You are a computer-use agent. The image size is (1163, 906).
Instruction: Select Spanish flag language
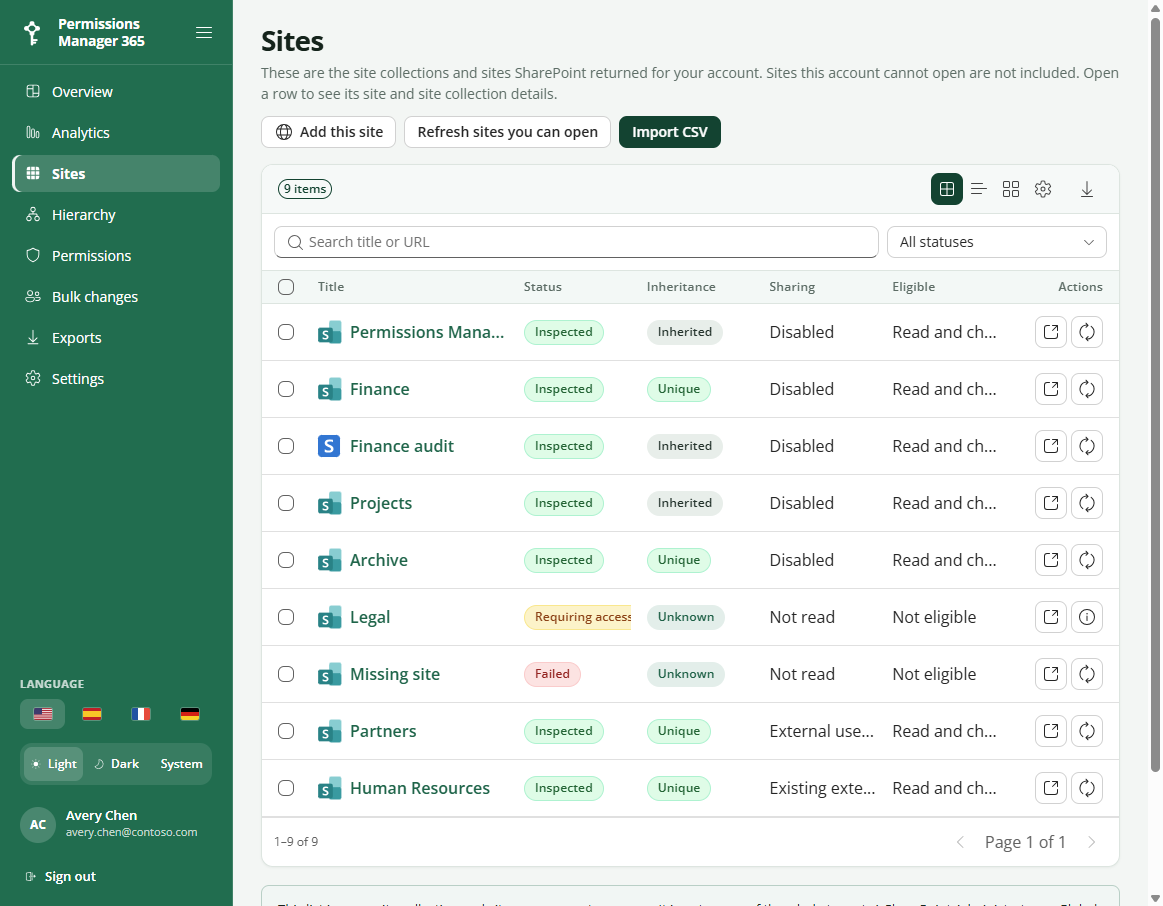(x=92, y=714)
